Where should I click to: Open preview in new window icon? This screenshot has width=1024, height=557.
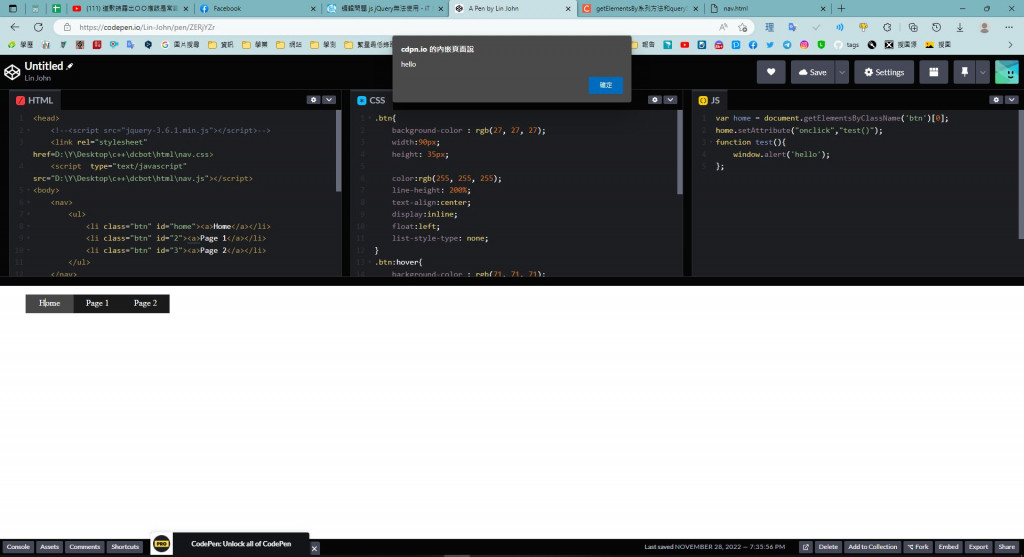tap(805, 547)
